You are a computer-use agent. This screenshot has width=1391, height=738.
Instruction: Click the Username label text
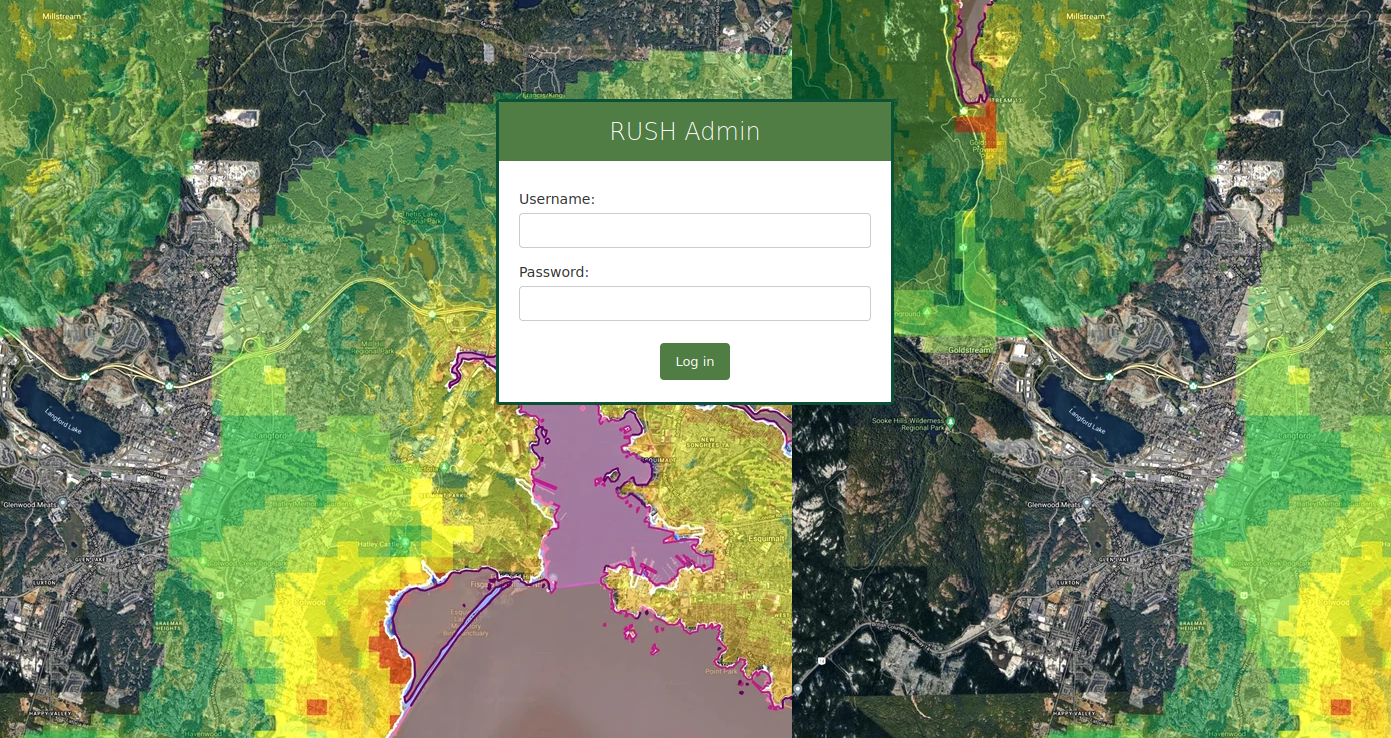tap(556, 199)
